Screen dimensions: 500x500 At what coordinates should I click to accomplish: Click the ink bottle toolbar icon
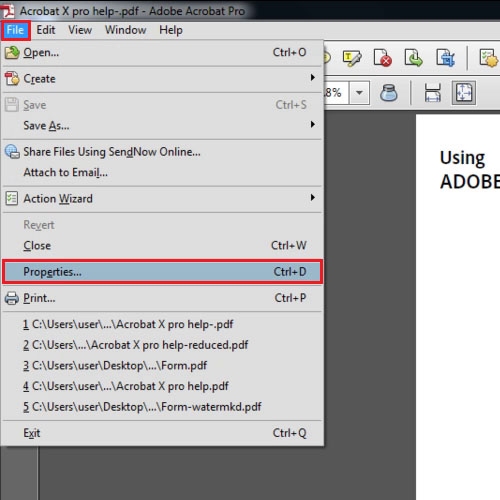(x=389, y=93)
